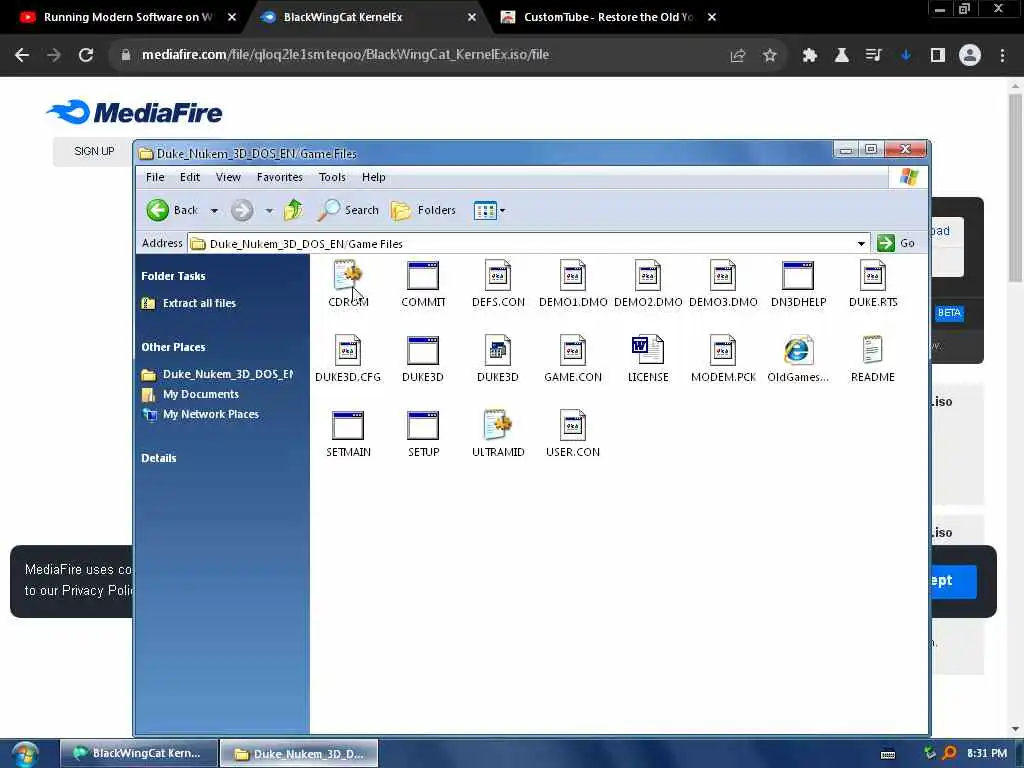Open My Network Places link
The image size is (1024, 768).
click(200, 414)
